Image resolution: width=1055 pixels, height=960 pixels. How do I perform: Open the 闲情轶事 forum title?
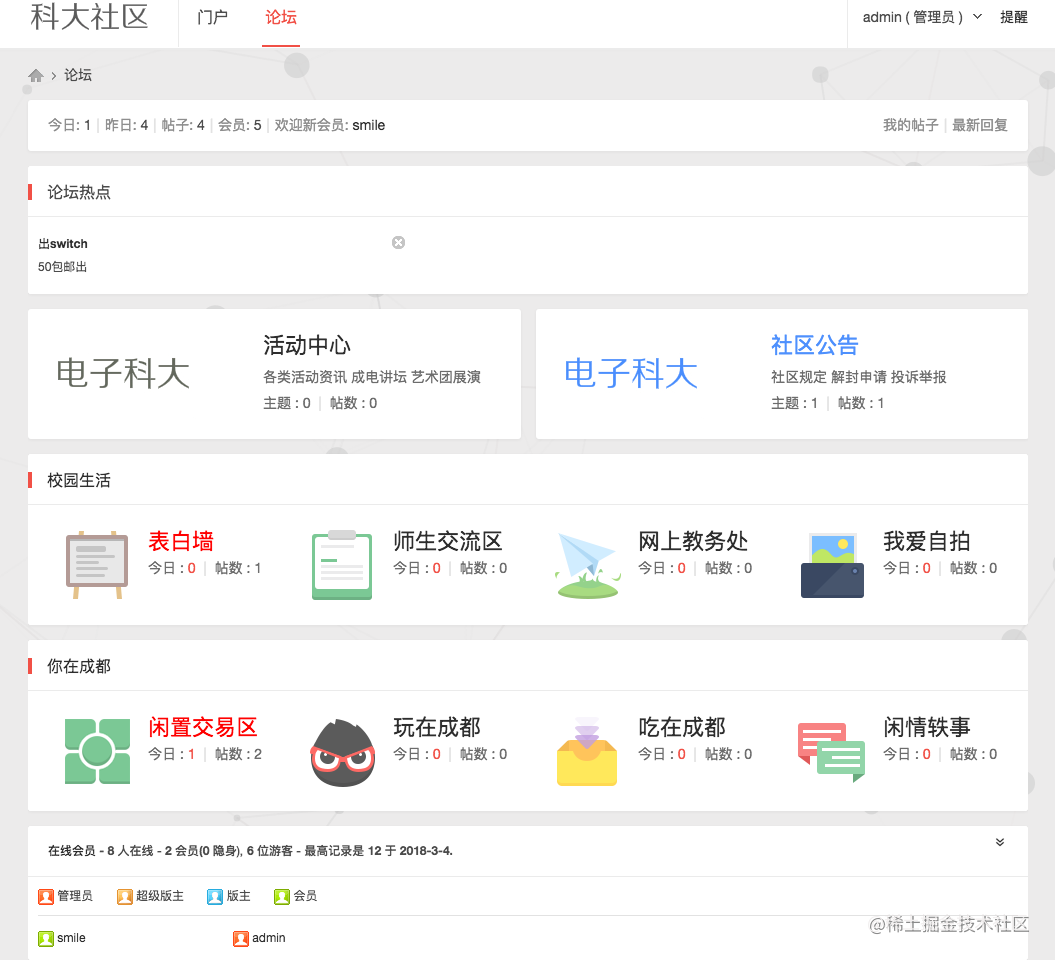point(926,727)
